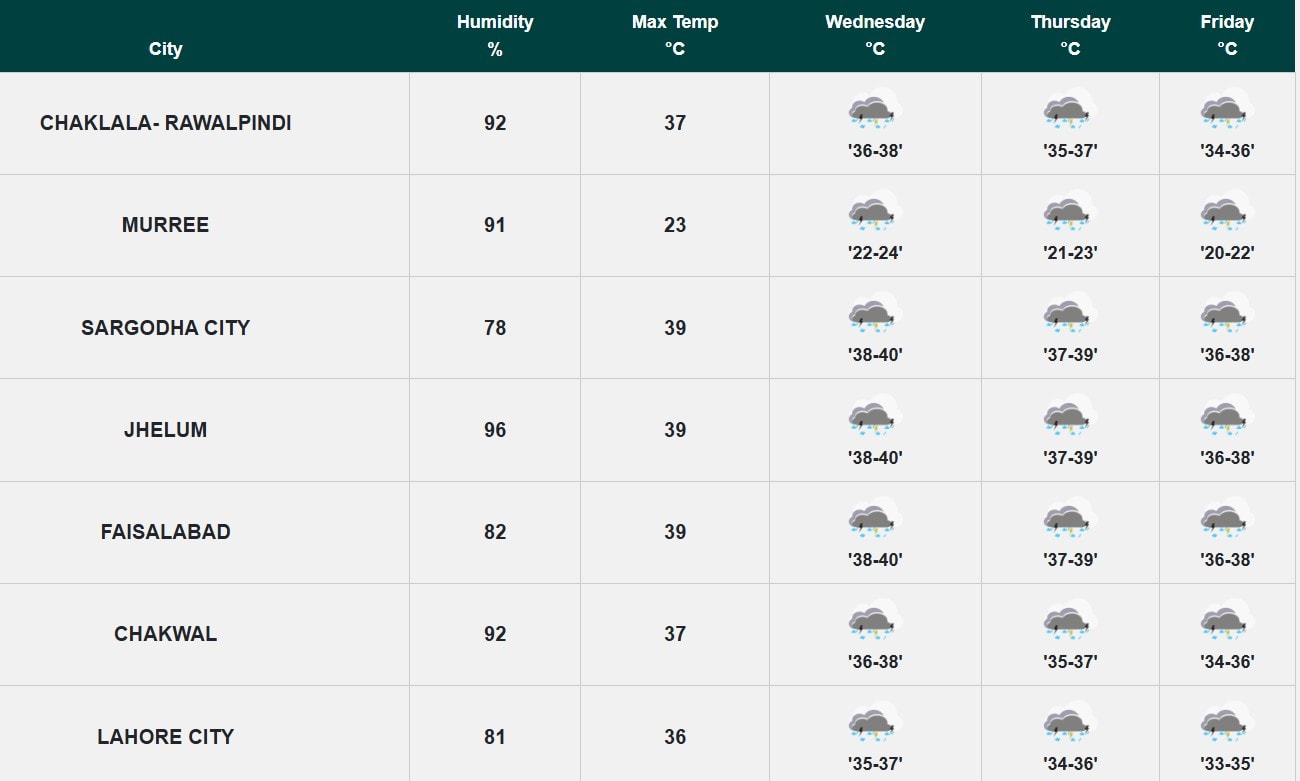Click the FAISALABAD city name

point(166,532)
